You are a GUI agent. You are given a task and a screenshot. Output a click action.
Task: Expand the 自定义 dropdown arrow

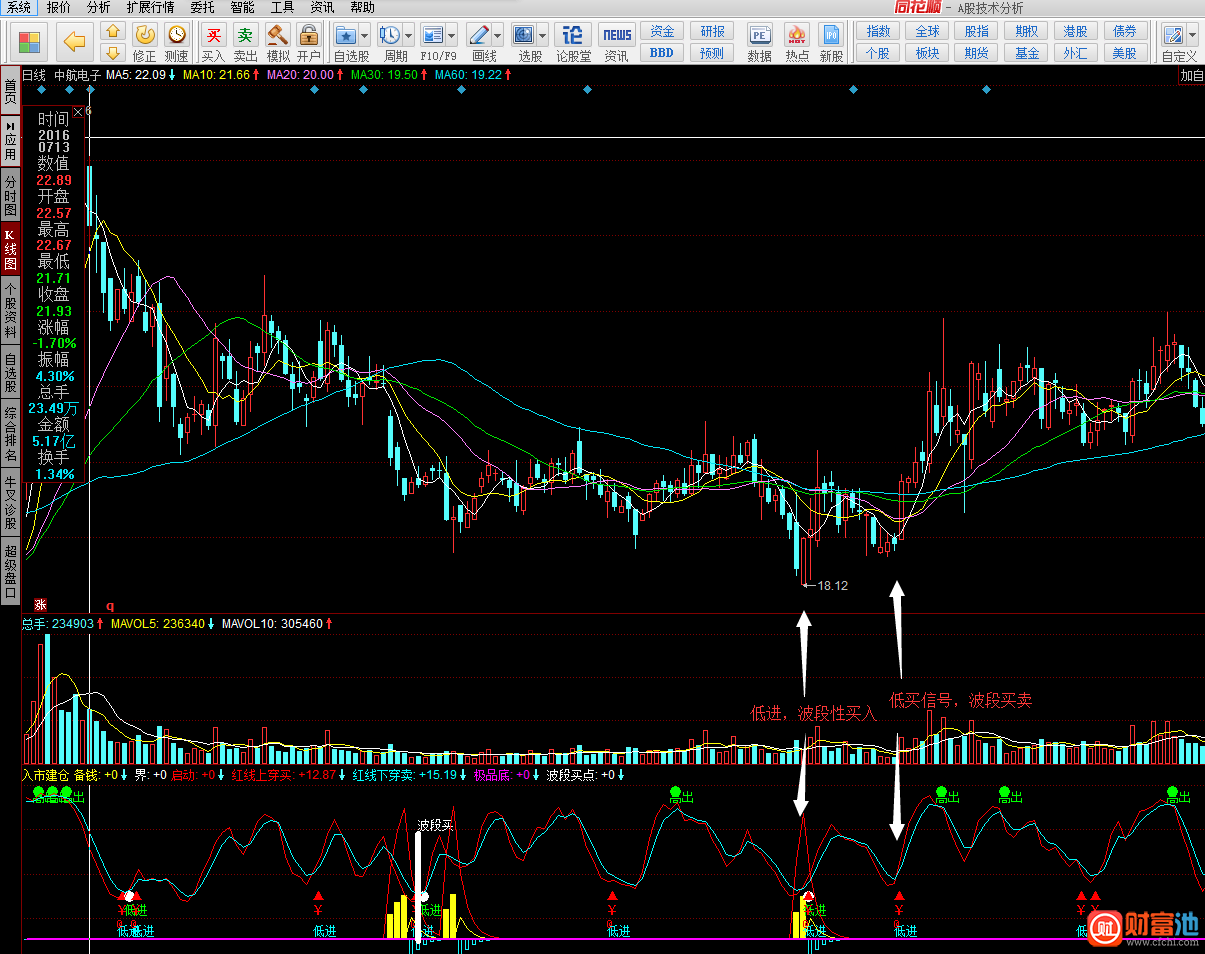1192,35
